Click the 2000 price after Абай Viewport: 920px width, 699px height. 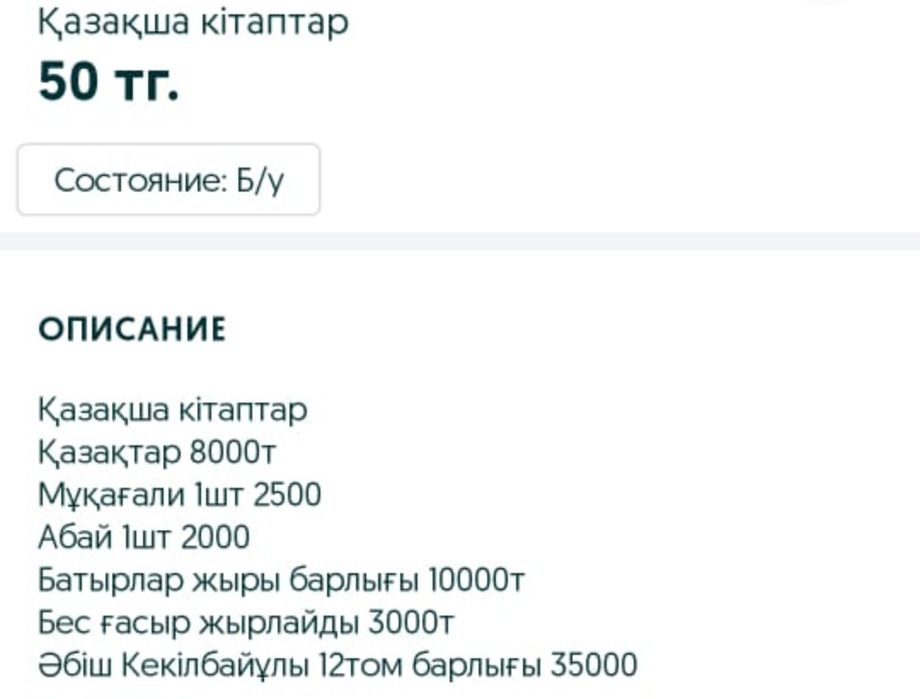pyautogui.click(x=214, y=537)
